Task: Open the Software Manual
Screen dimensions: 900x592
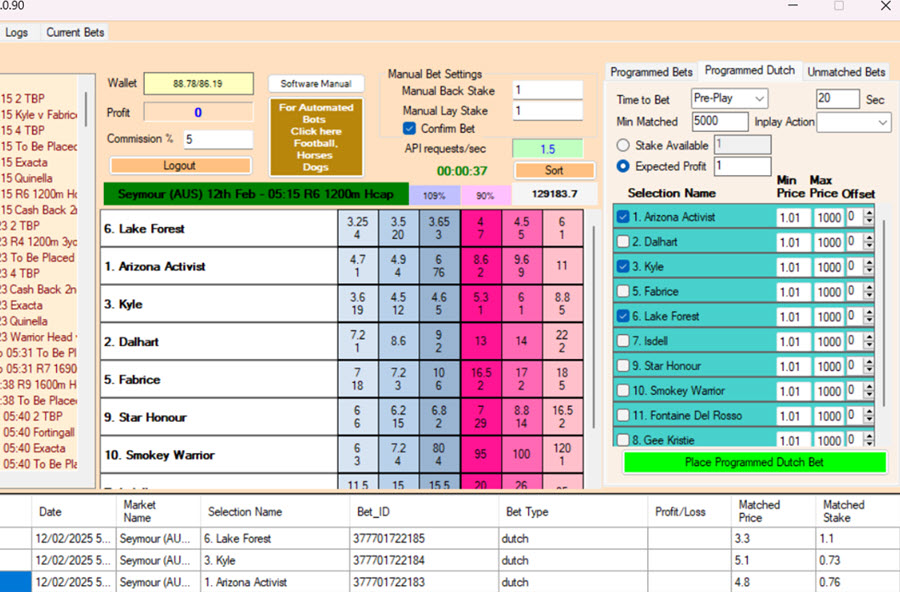Action: tap(315, 84)
